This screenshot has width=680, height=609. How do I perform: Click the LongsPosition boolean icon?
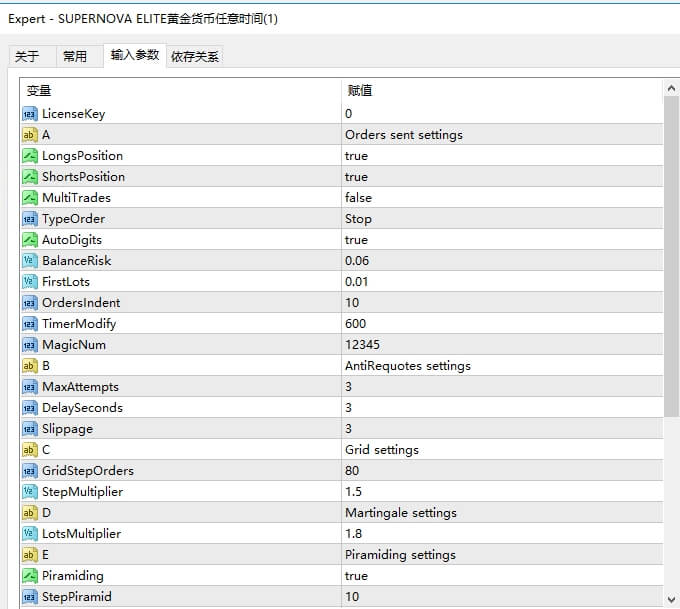pyautogui.click(x=29, y=156)
